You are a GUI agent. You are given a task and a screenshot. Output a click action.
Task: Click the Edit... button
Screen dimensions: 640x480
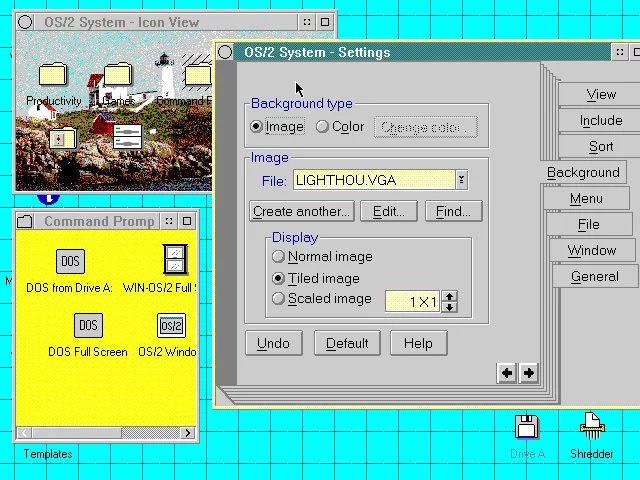pyautogui.click(x=389, y=211)
